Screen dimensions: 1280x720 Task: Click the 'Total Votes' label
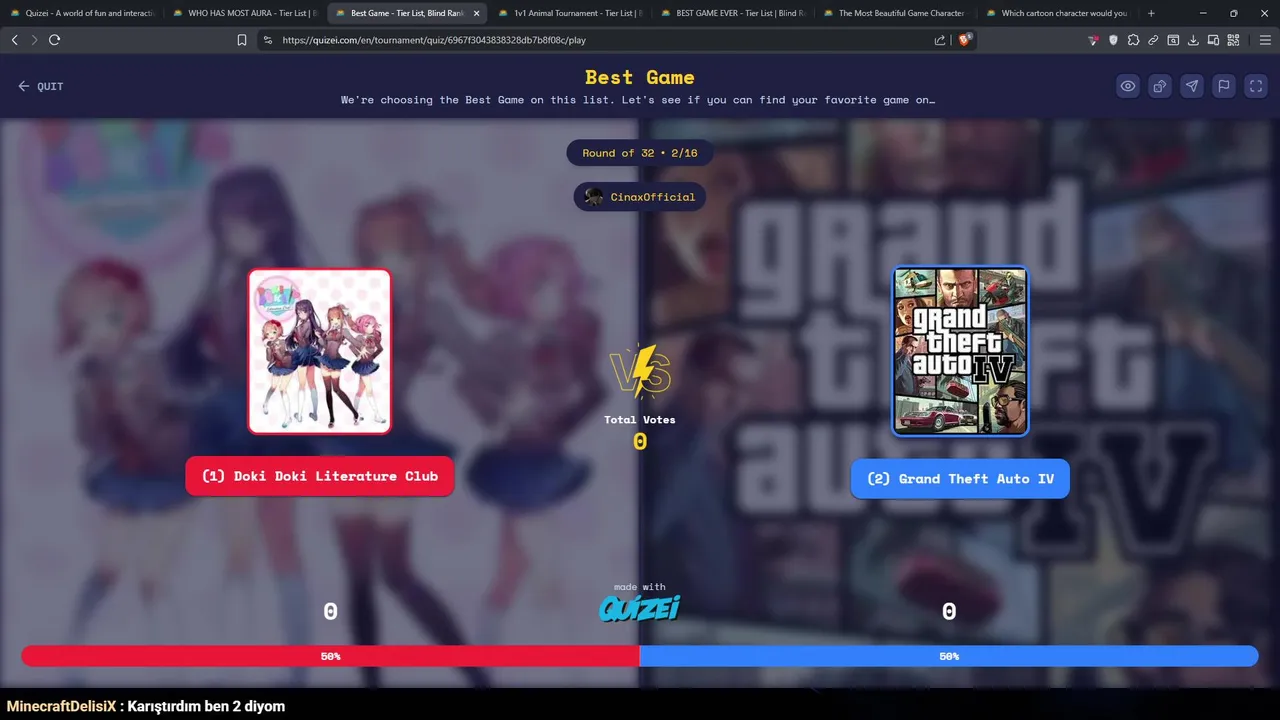640,420
